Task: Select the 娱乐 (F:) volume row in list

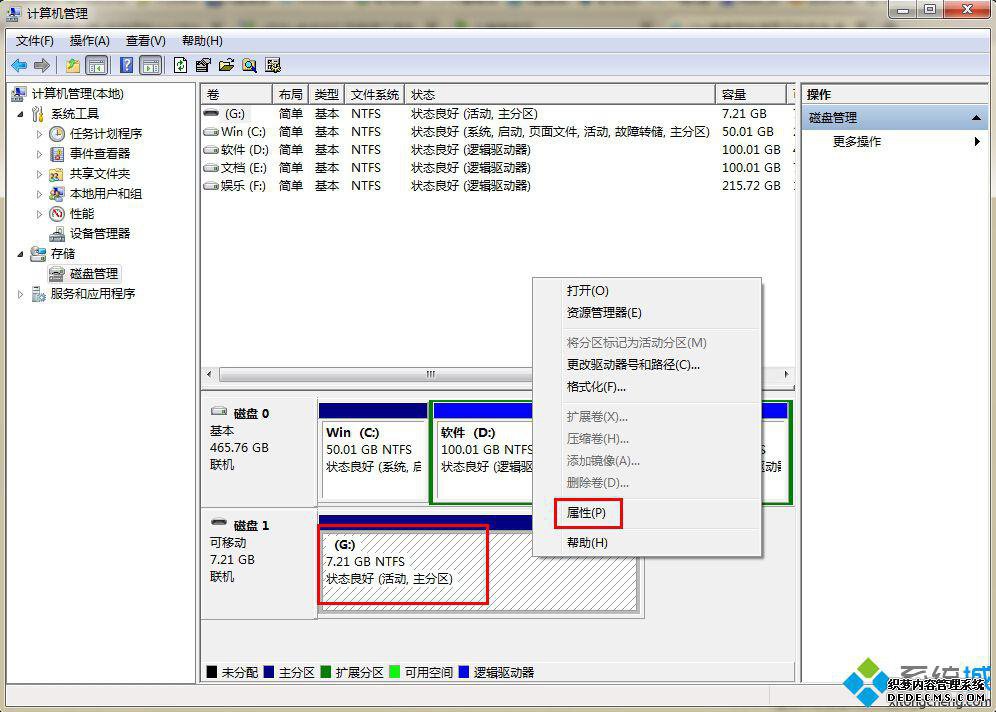Action: pos(497,185)
